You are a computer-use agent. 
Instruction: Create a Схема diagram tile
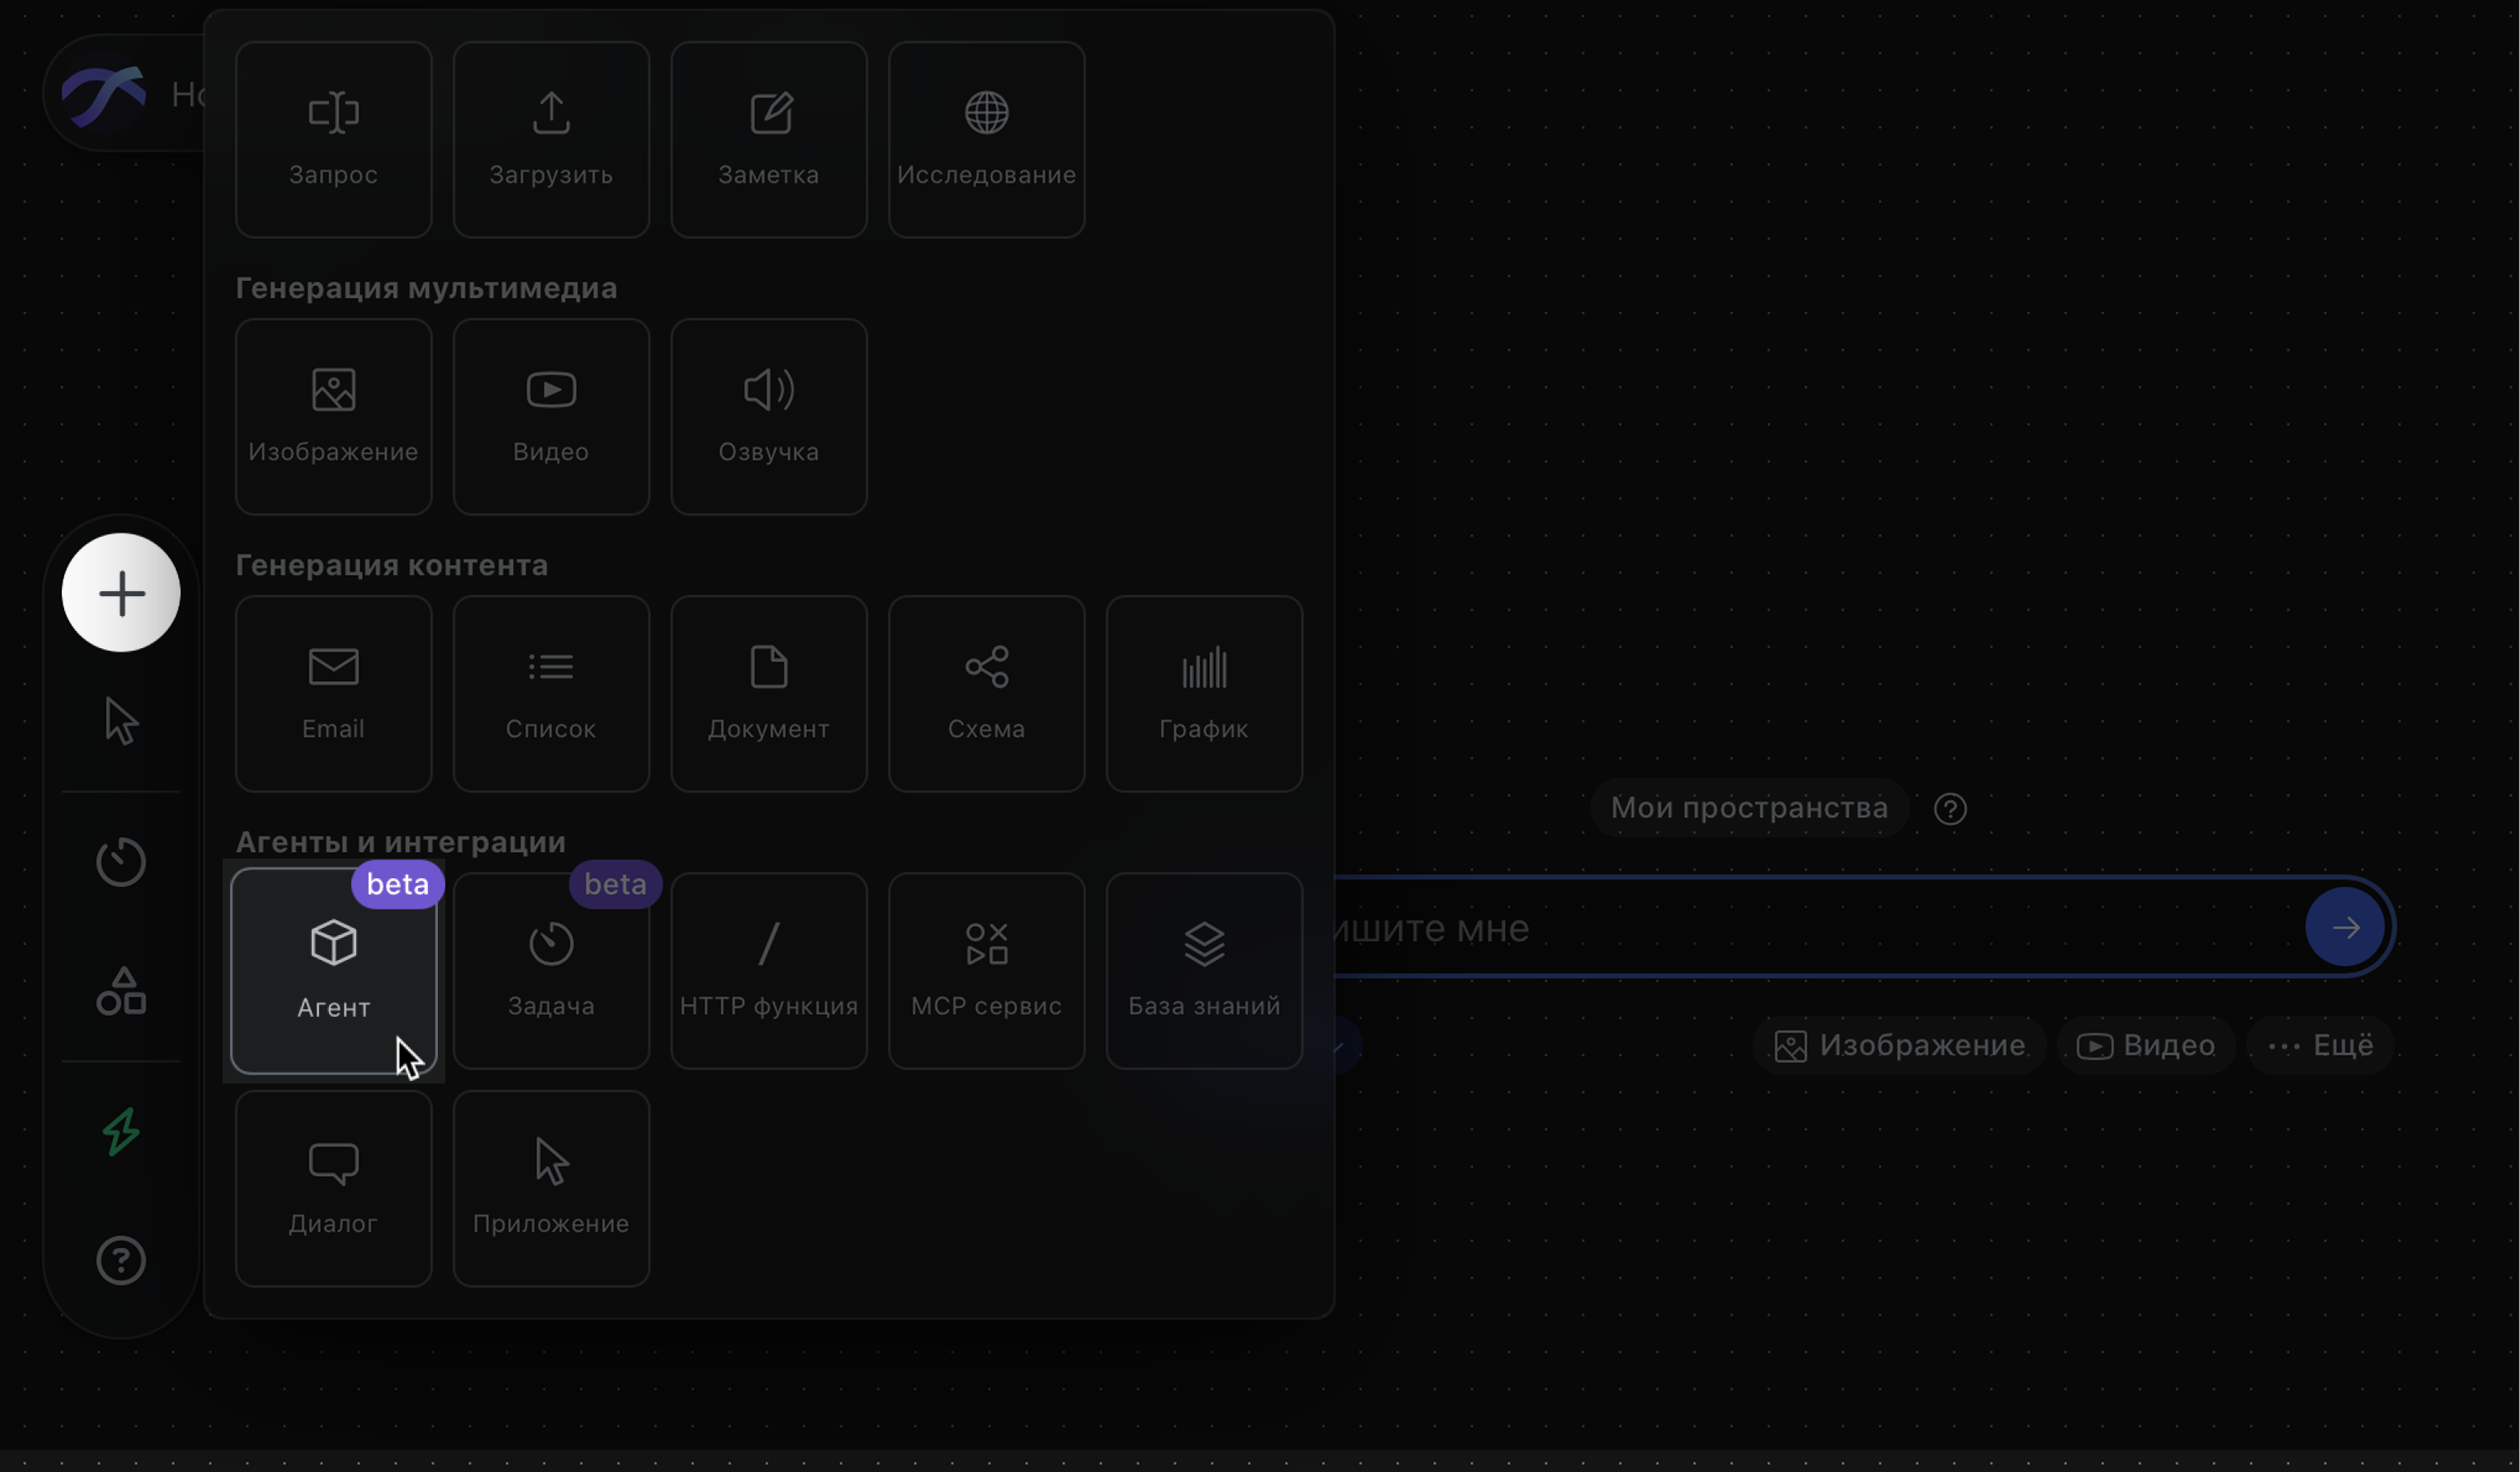point(986,693)
